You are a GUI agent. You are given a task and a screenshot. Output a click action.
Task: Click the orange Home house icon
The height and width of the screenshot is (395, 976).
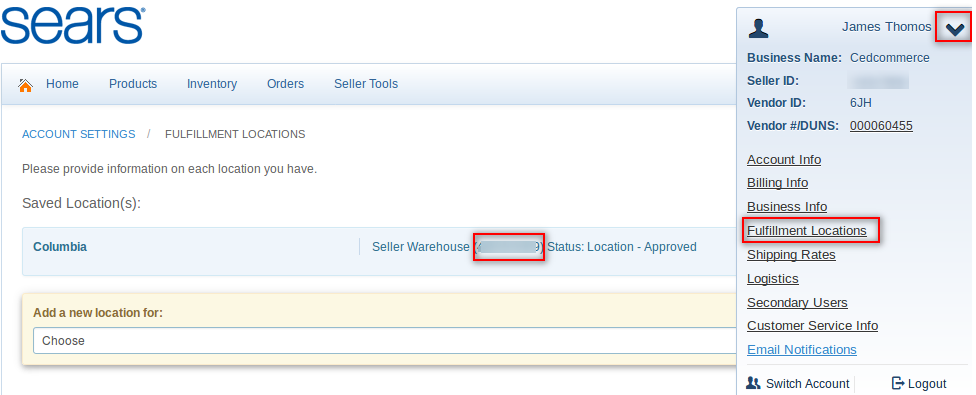click(26, 85)
